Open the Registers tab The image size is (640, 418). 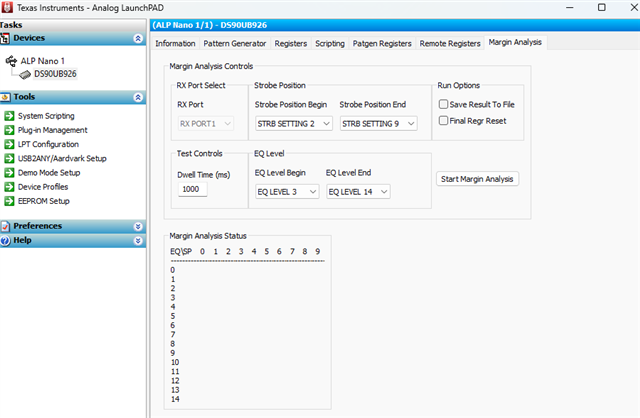click(x=291, y=43)
